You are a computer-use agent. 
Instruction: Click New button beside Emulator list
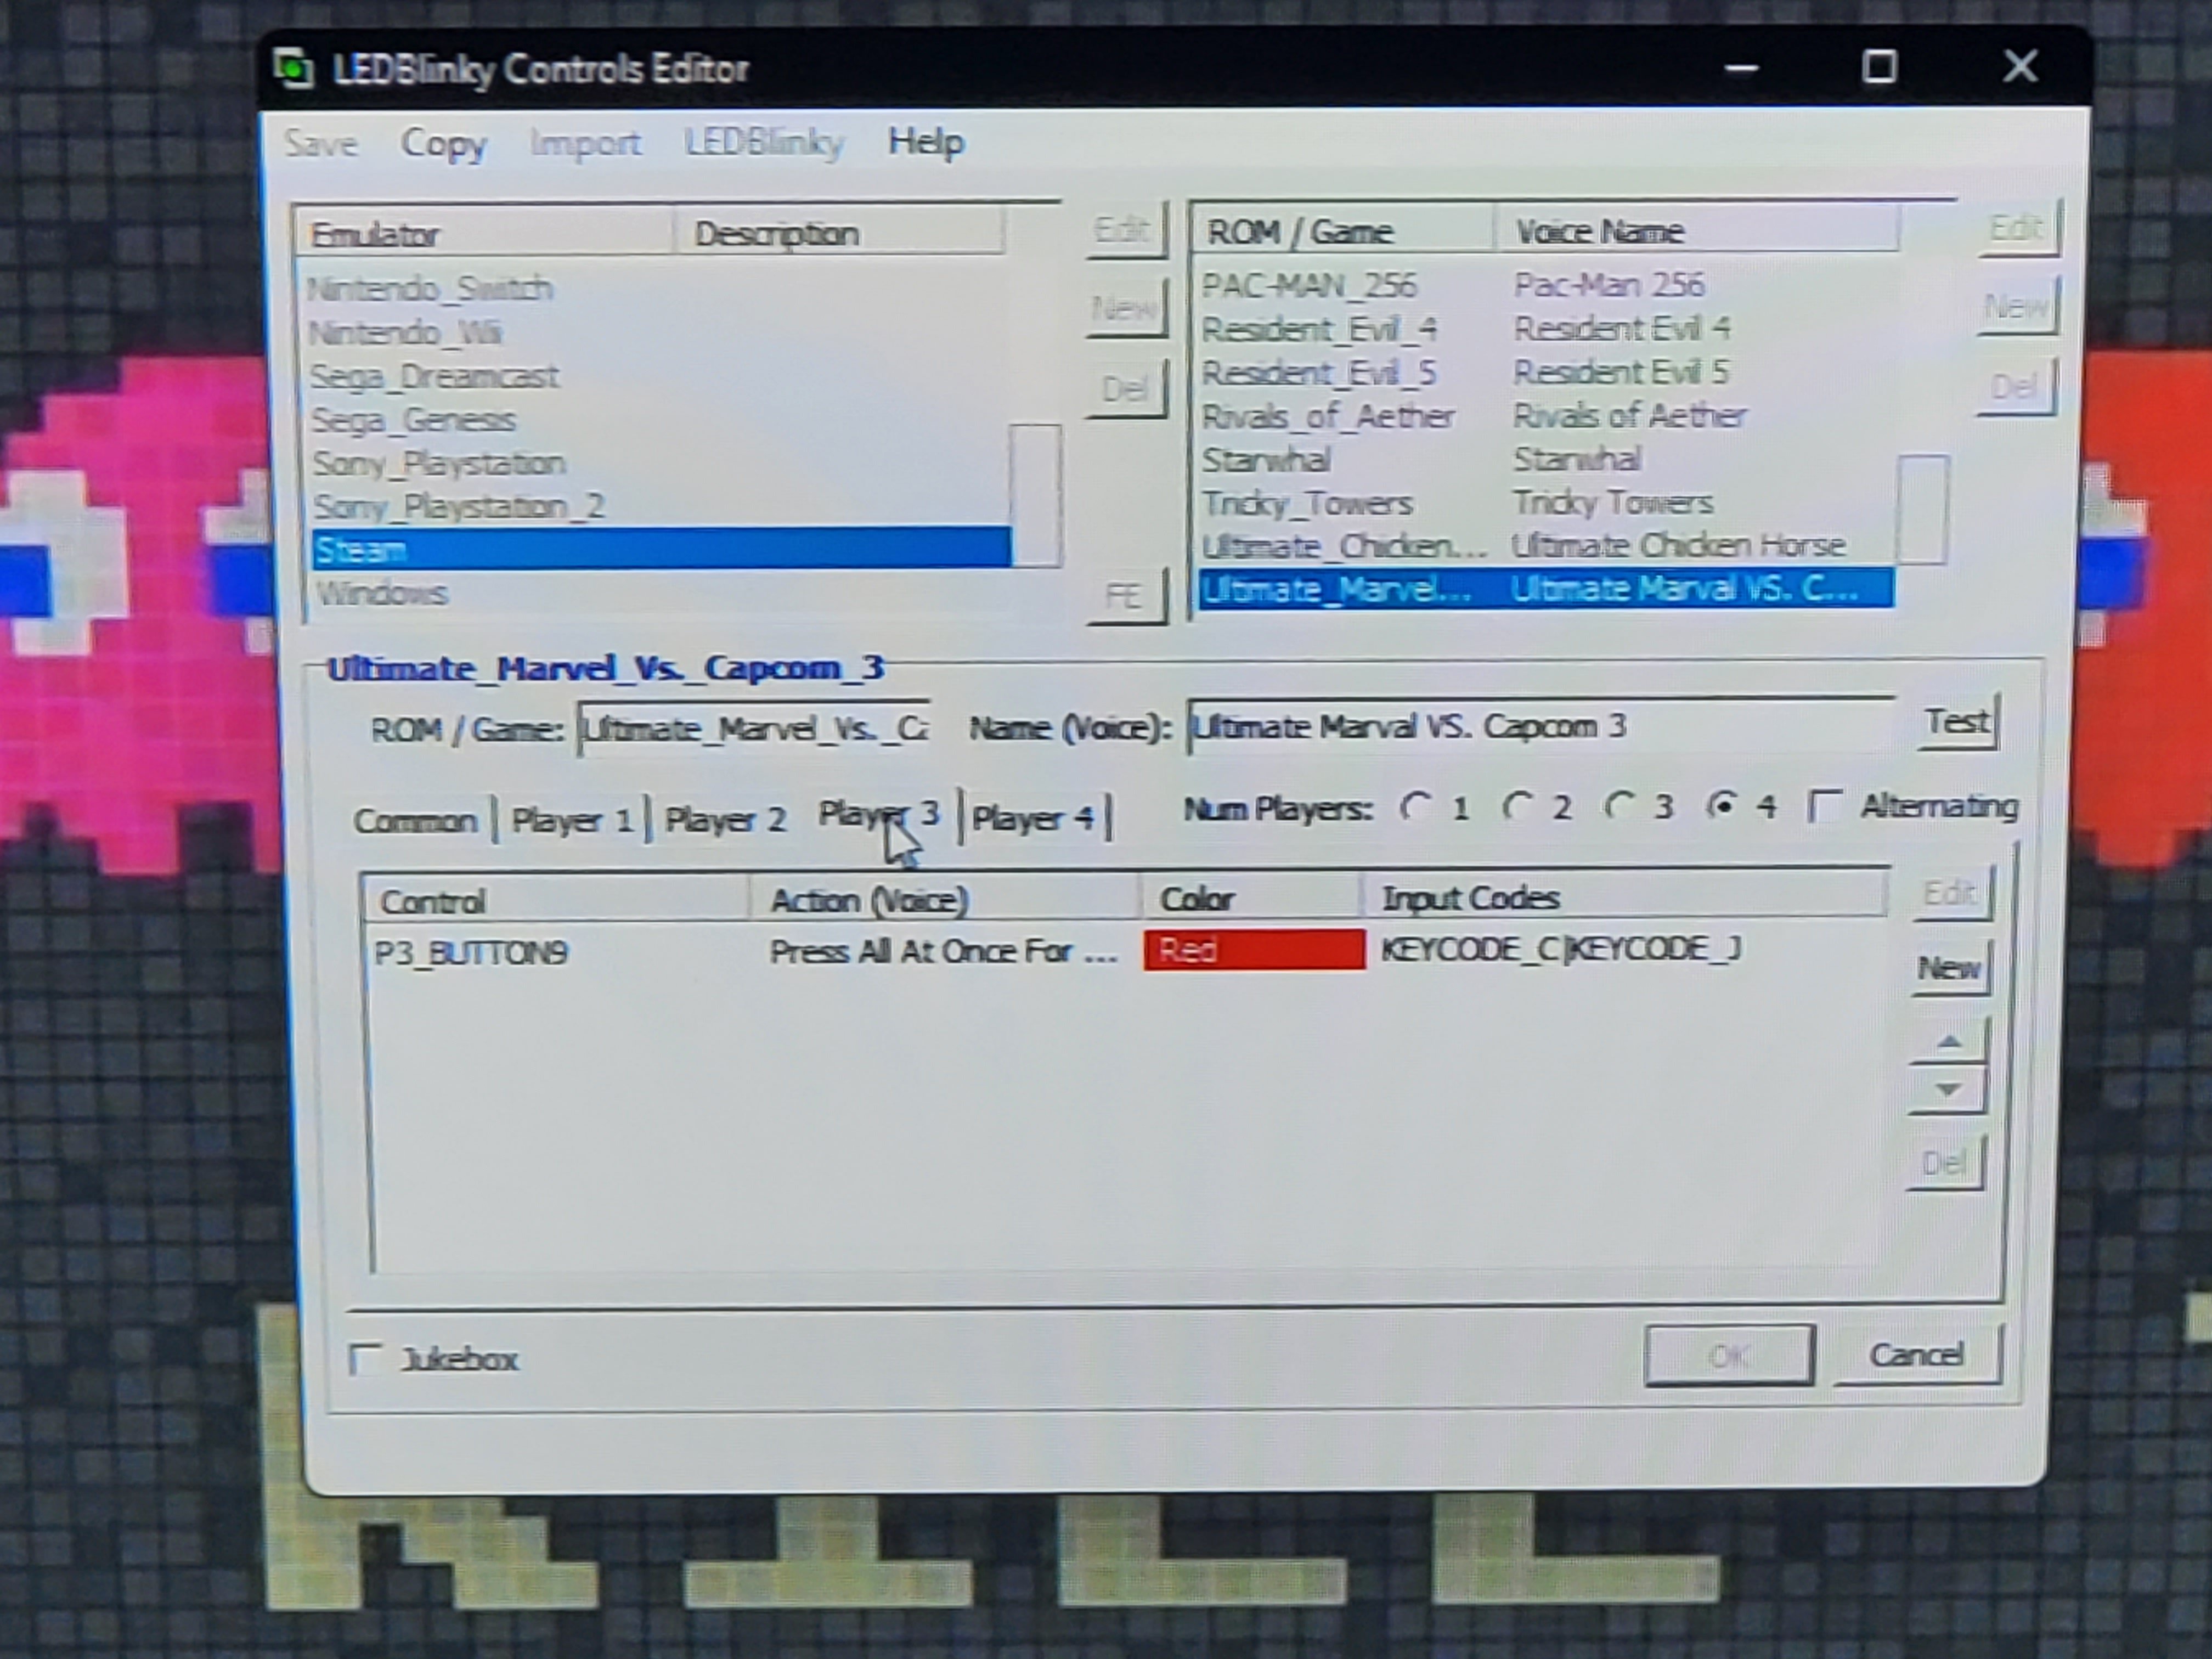[1126, 308]
